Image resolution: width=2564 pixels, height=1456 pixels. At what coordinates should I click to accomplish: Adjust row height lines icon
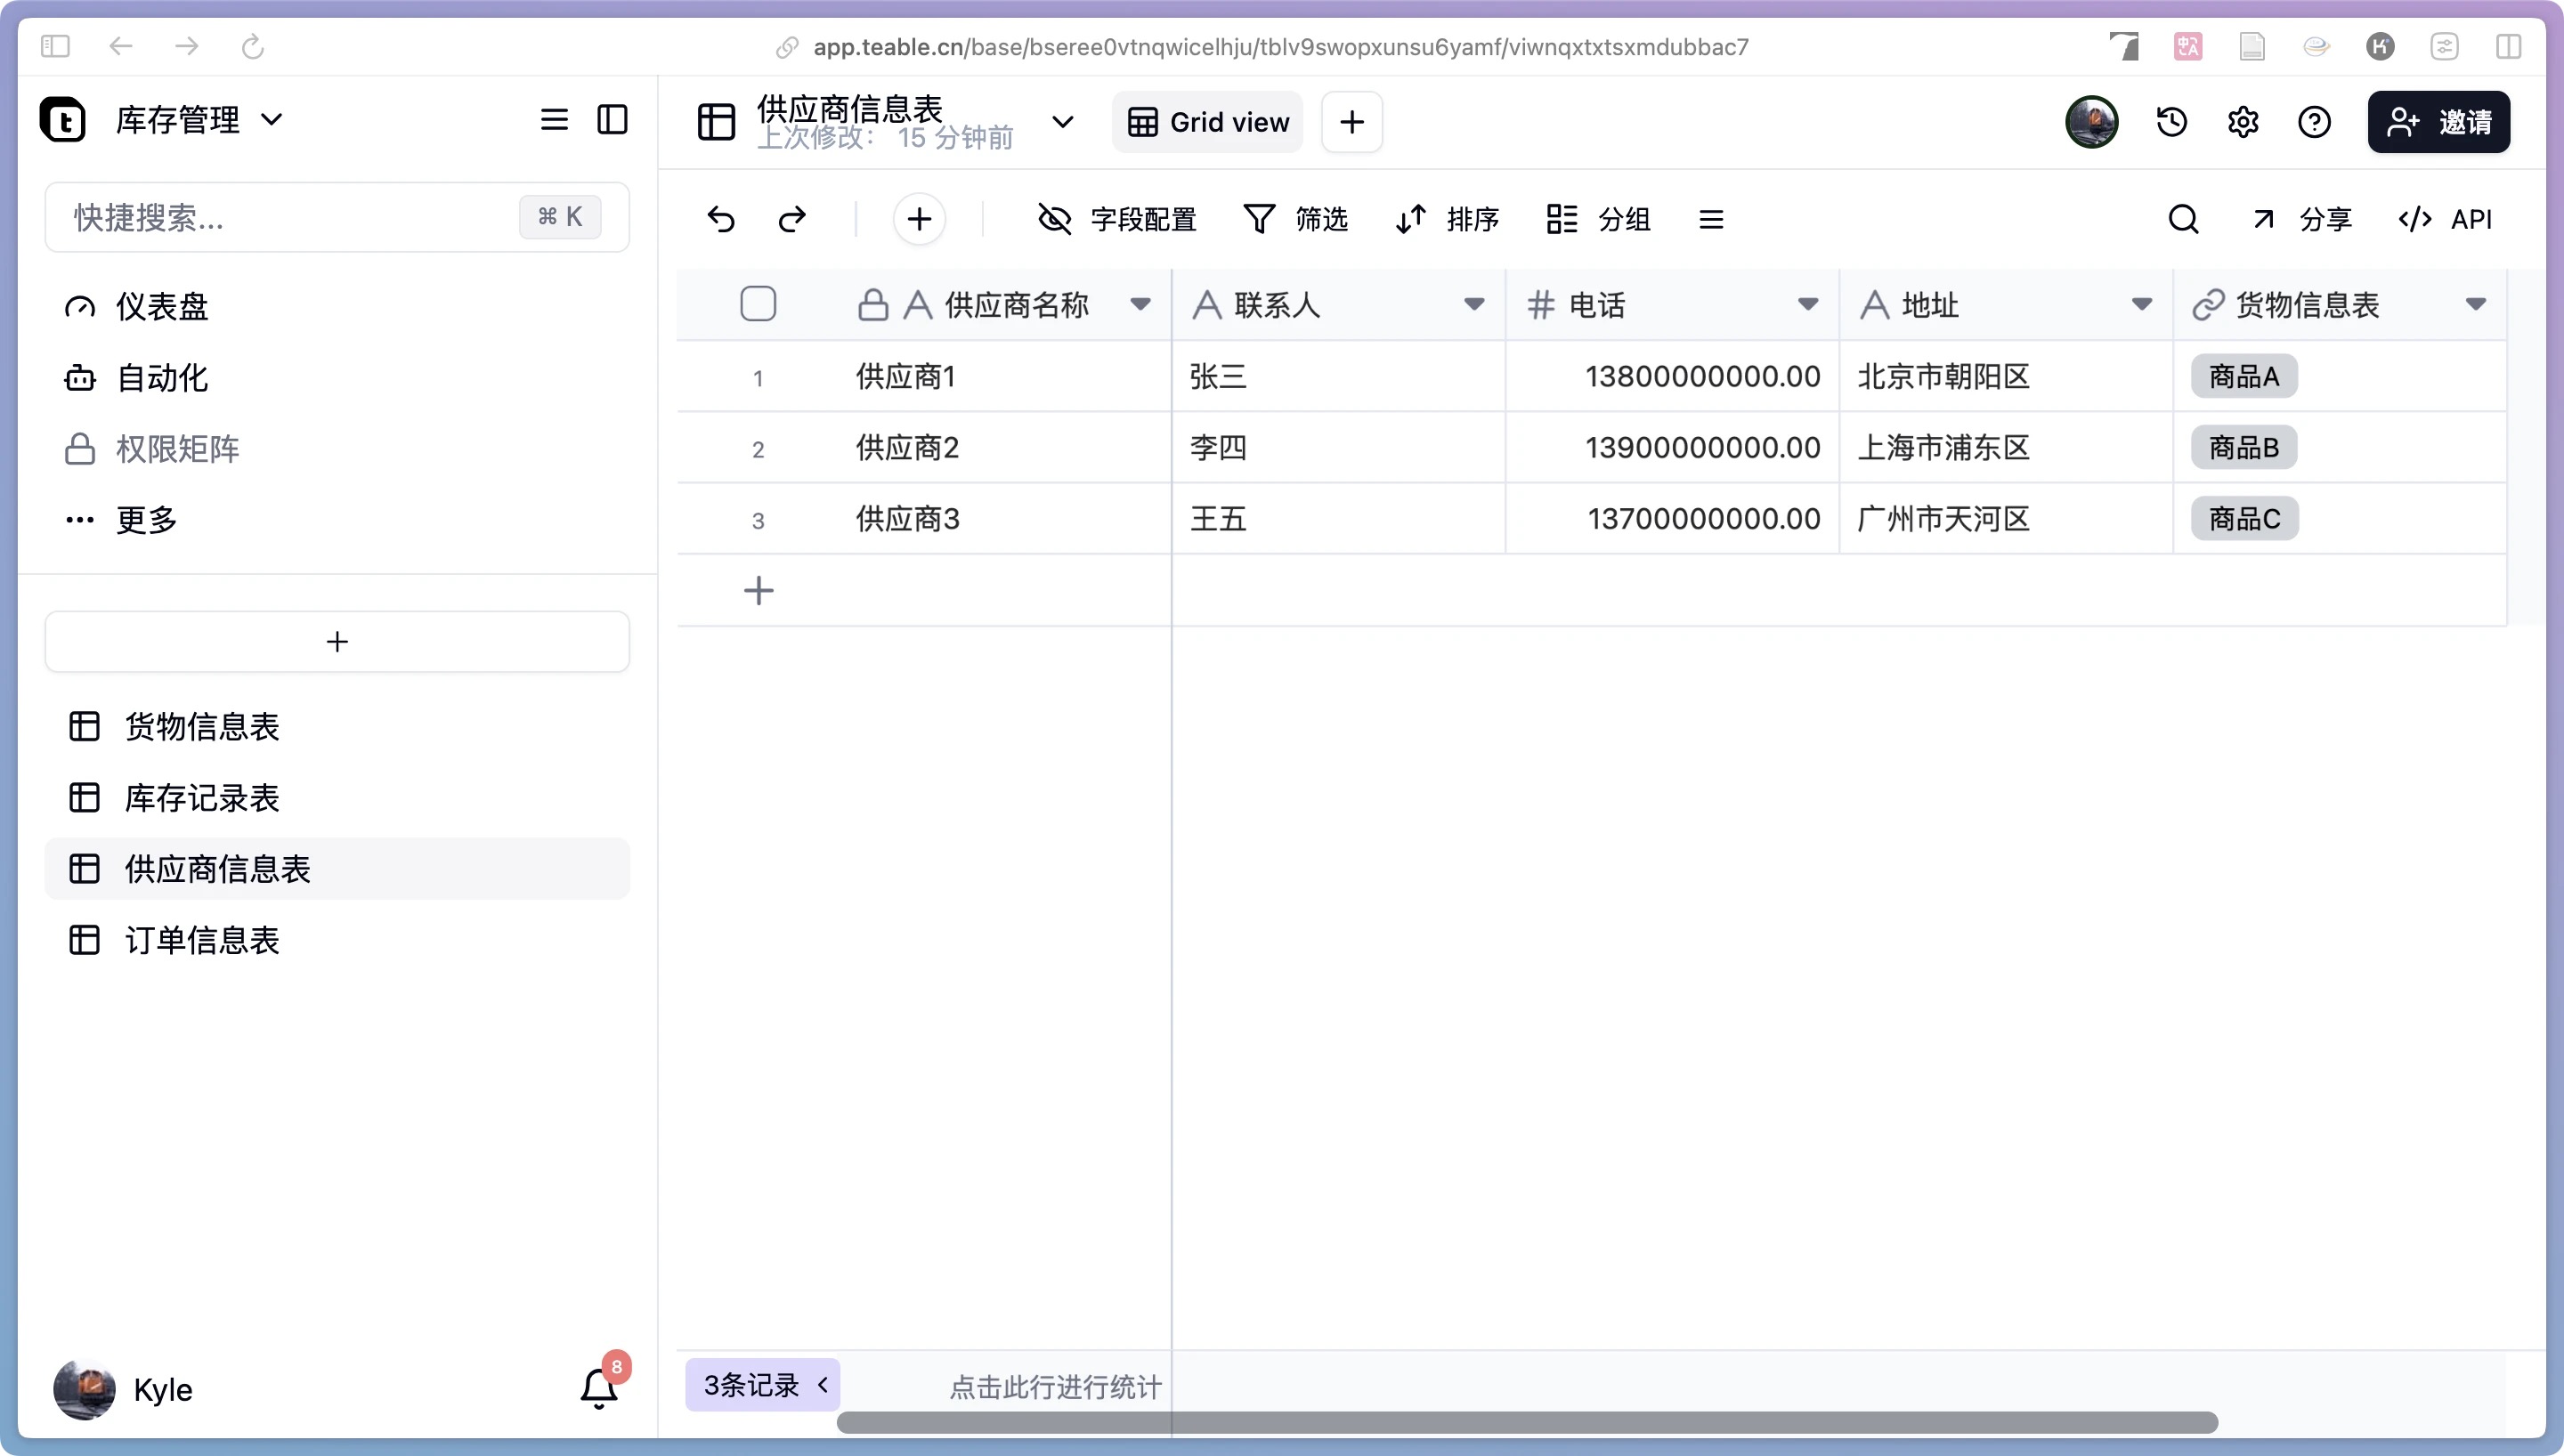(x=1711, y=219)
